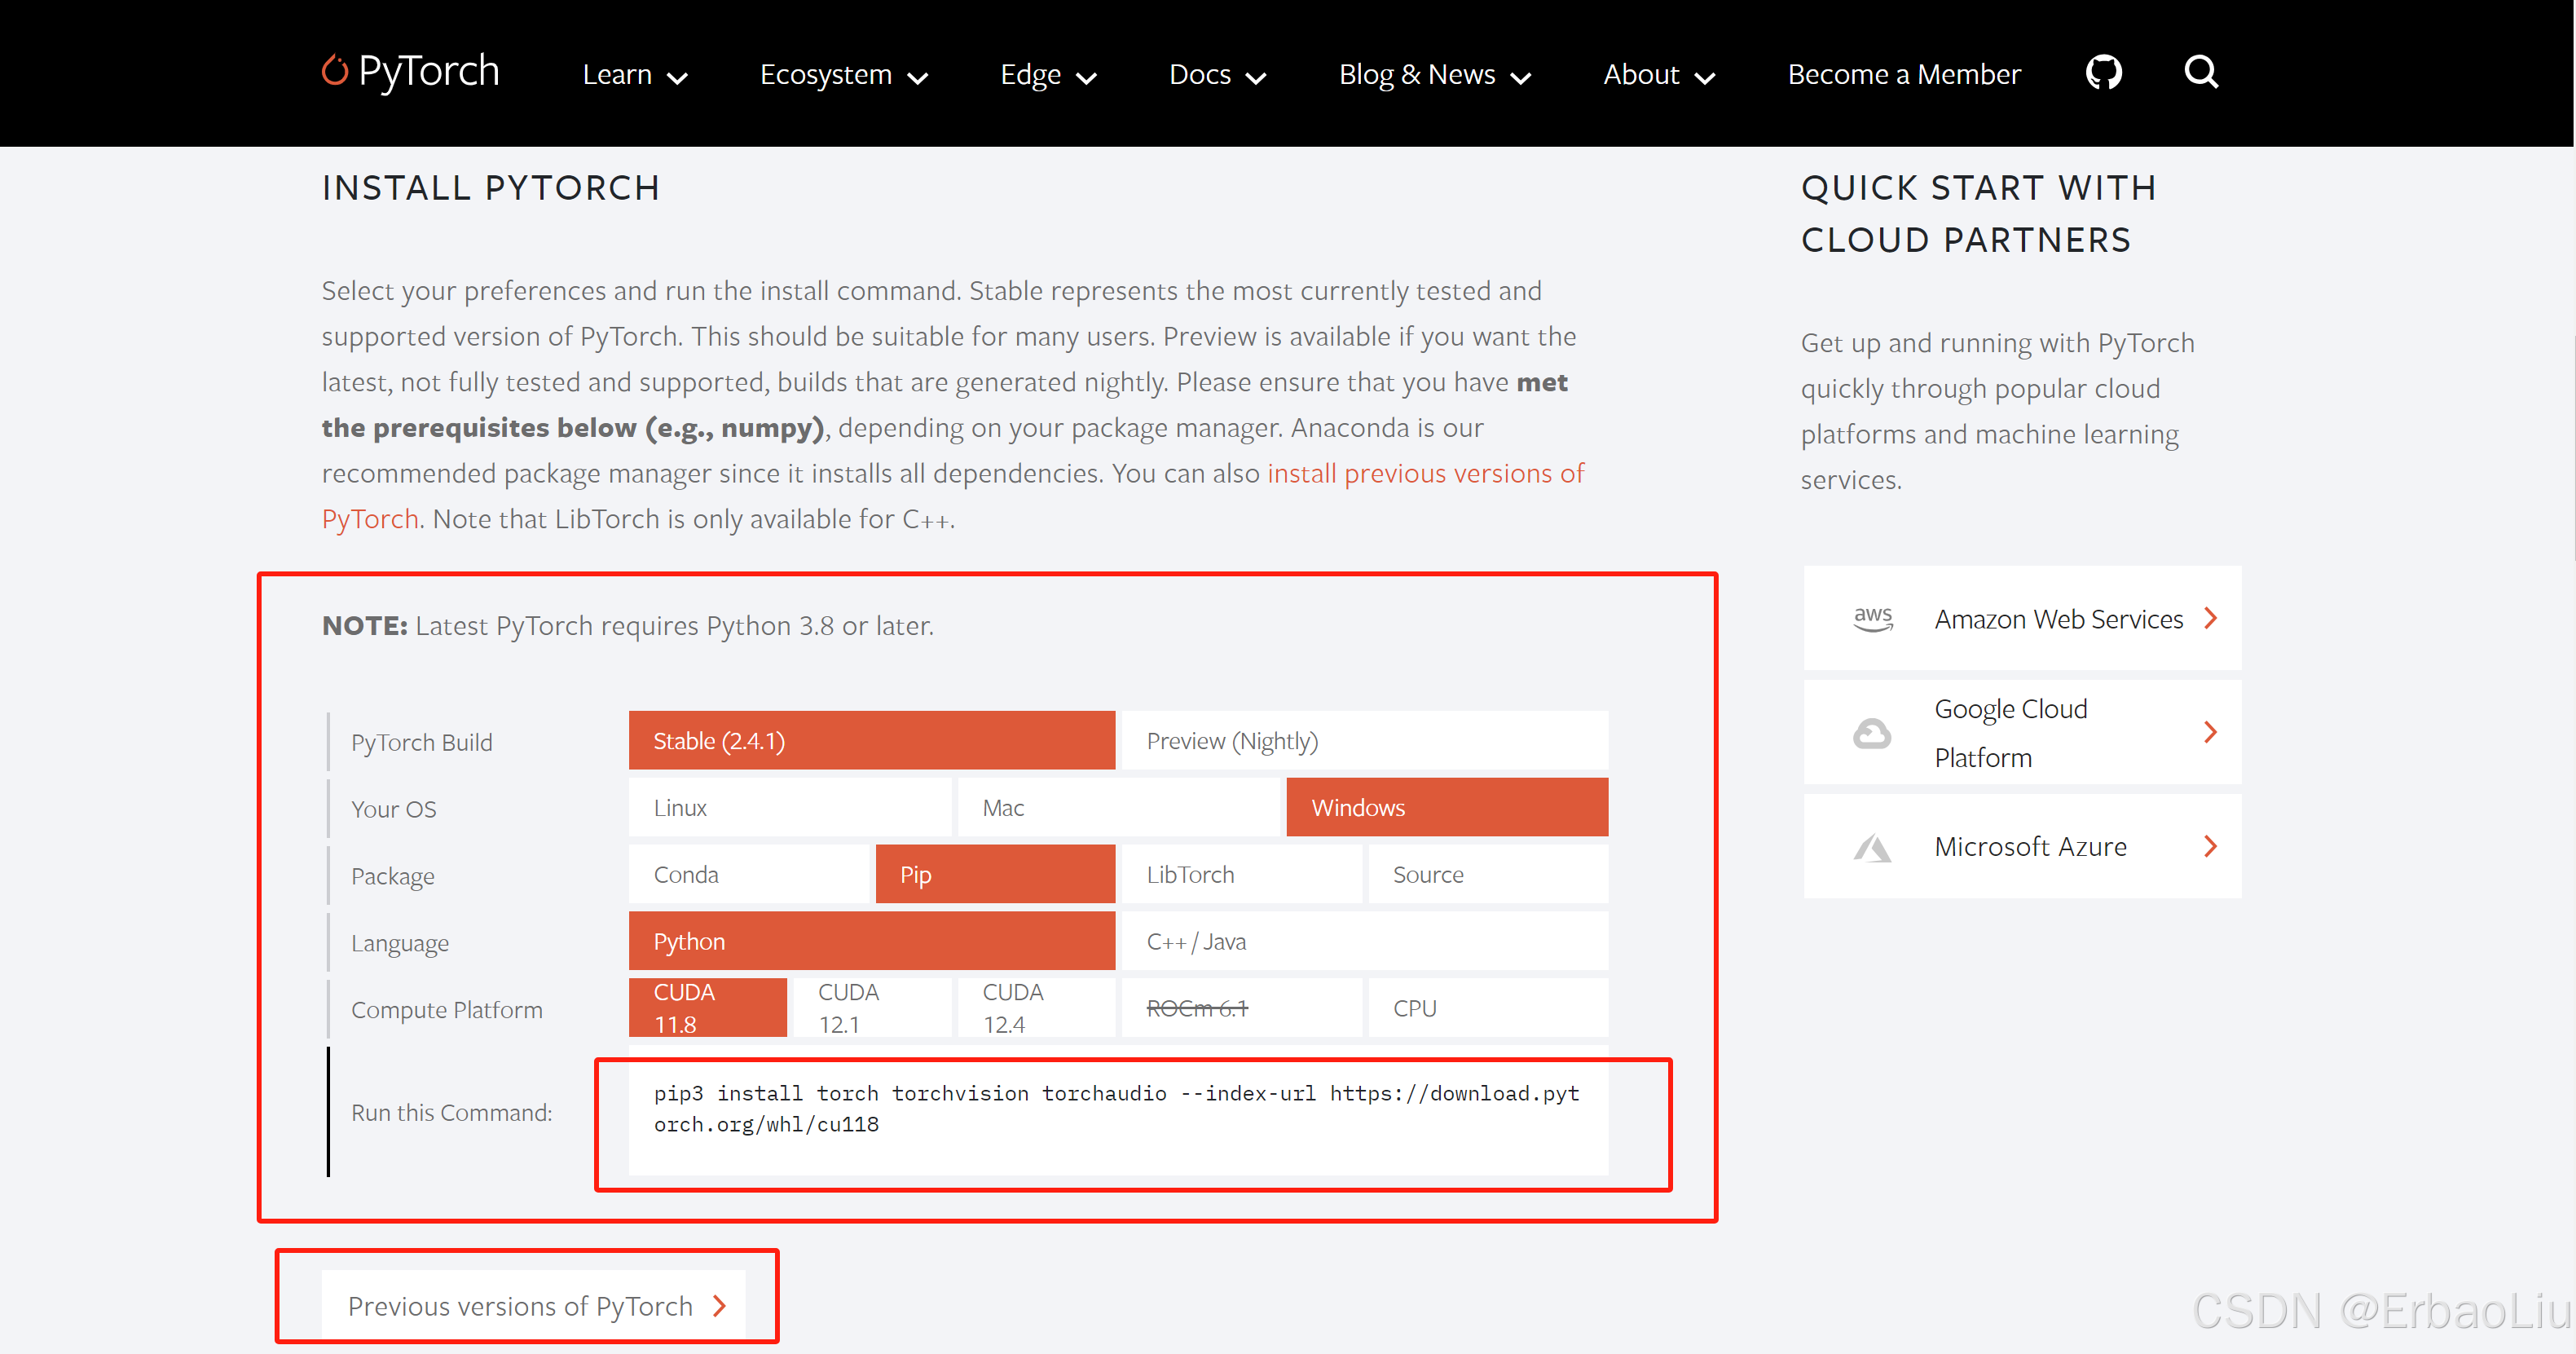Choose CUDA 12.1 compute platform
The width and height of the screenshot is (2576, 1354).
pyautogui.click(x=872, y=1008)
